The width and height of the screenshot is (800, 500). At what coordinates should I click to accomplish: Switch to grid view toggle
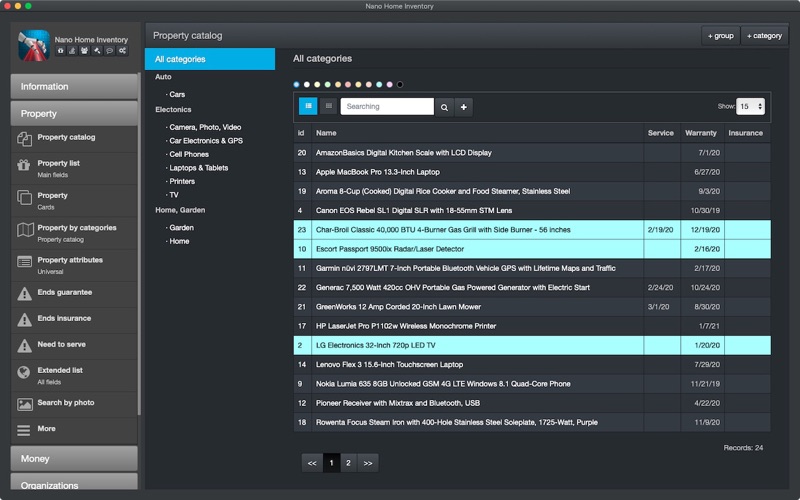(x=329, y=106)
